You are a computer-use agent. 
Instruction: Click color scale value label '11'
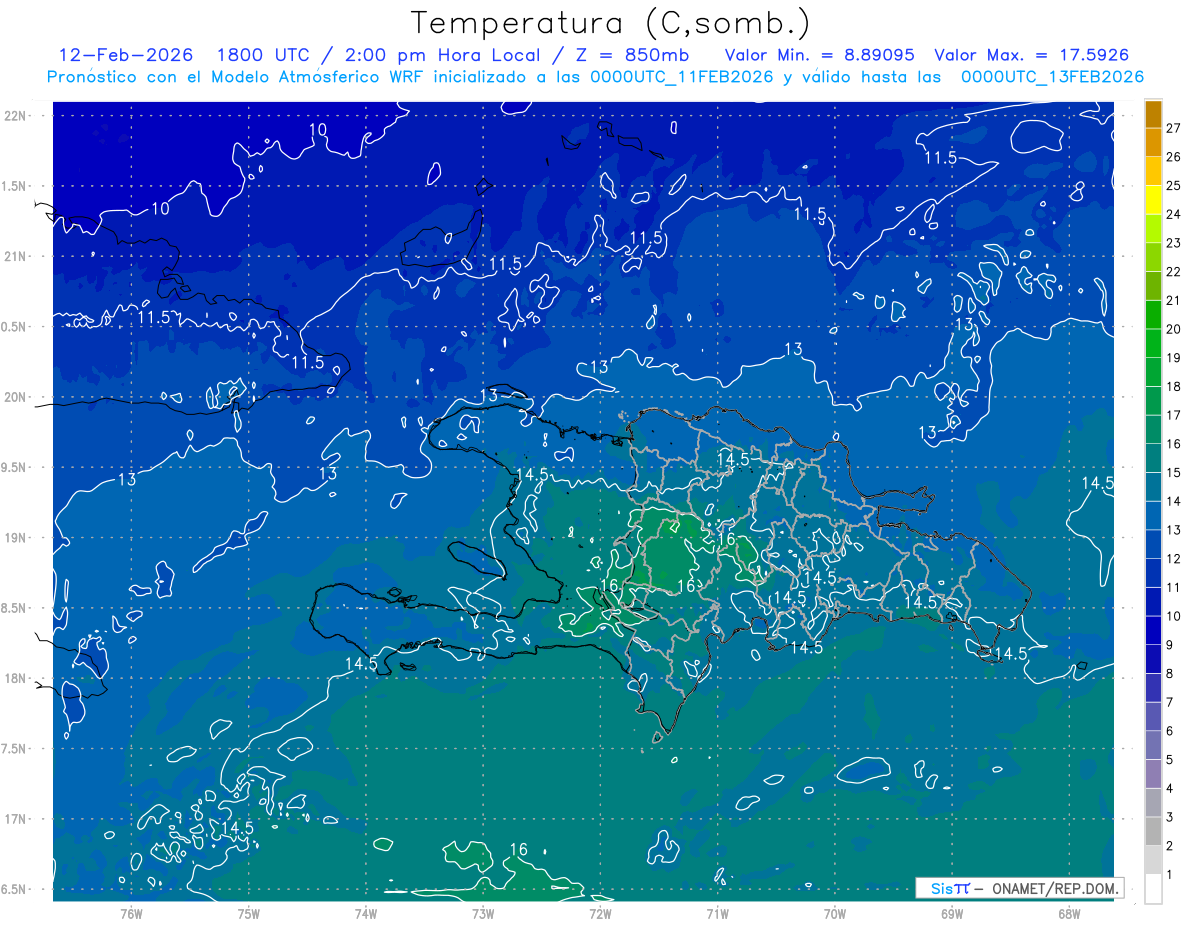1174,588
